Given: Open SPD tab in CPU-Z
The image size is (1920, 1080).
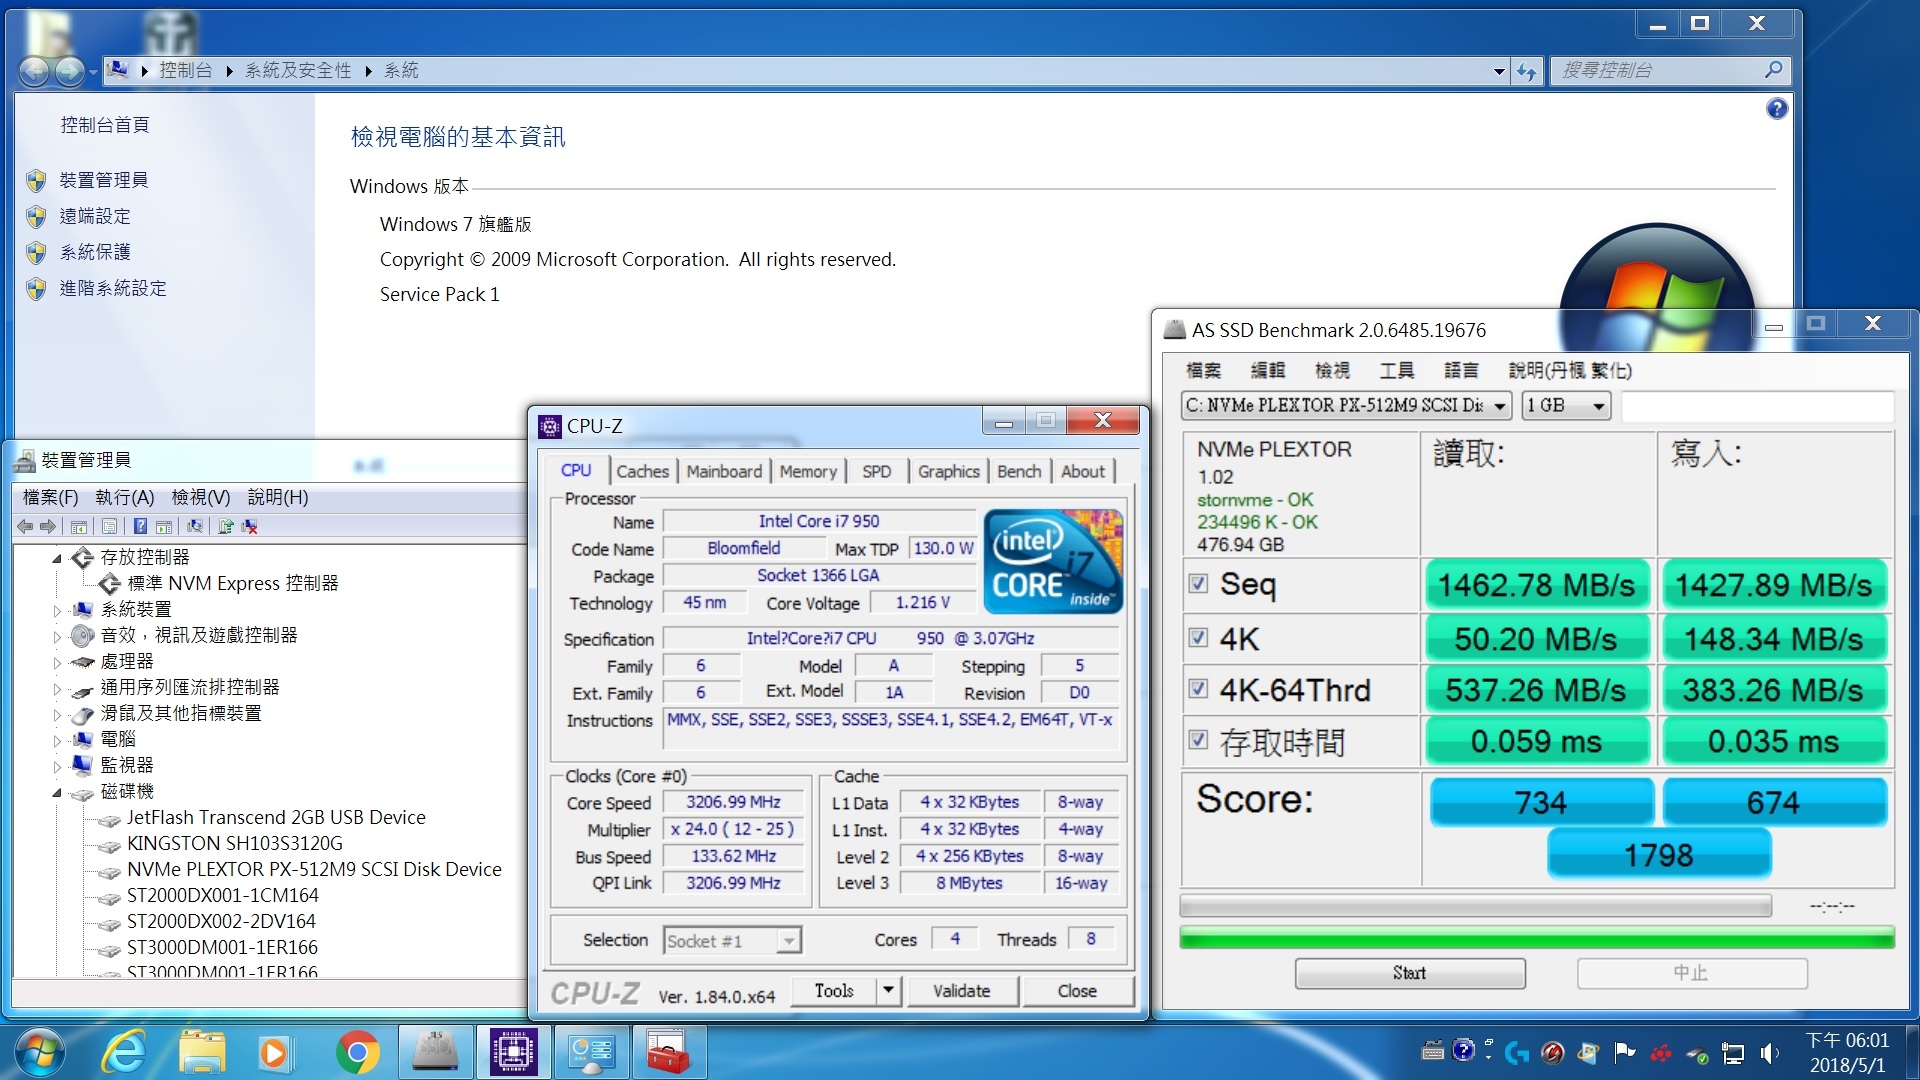Looking at the screenshot, I should [876, 471].
